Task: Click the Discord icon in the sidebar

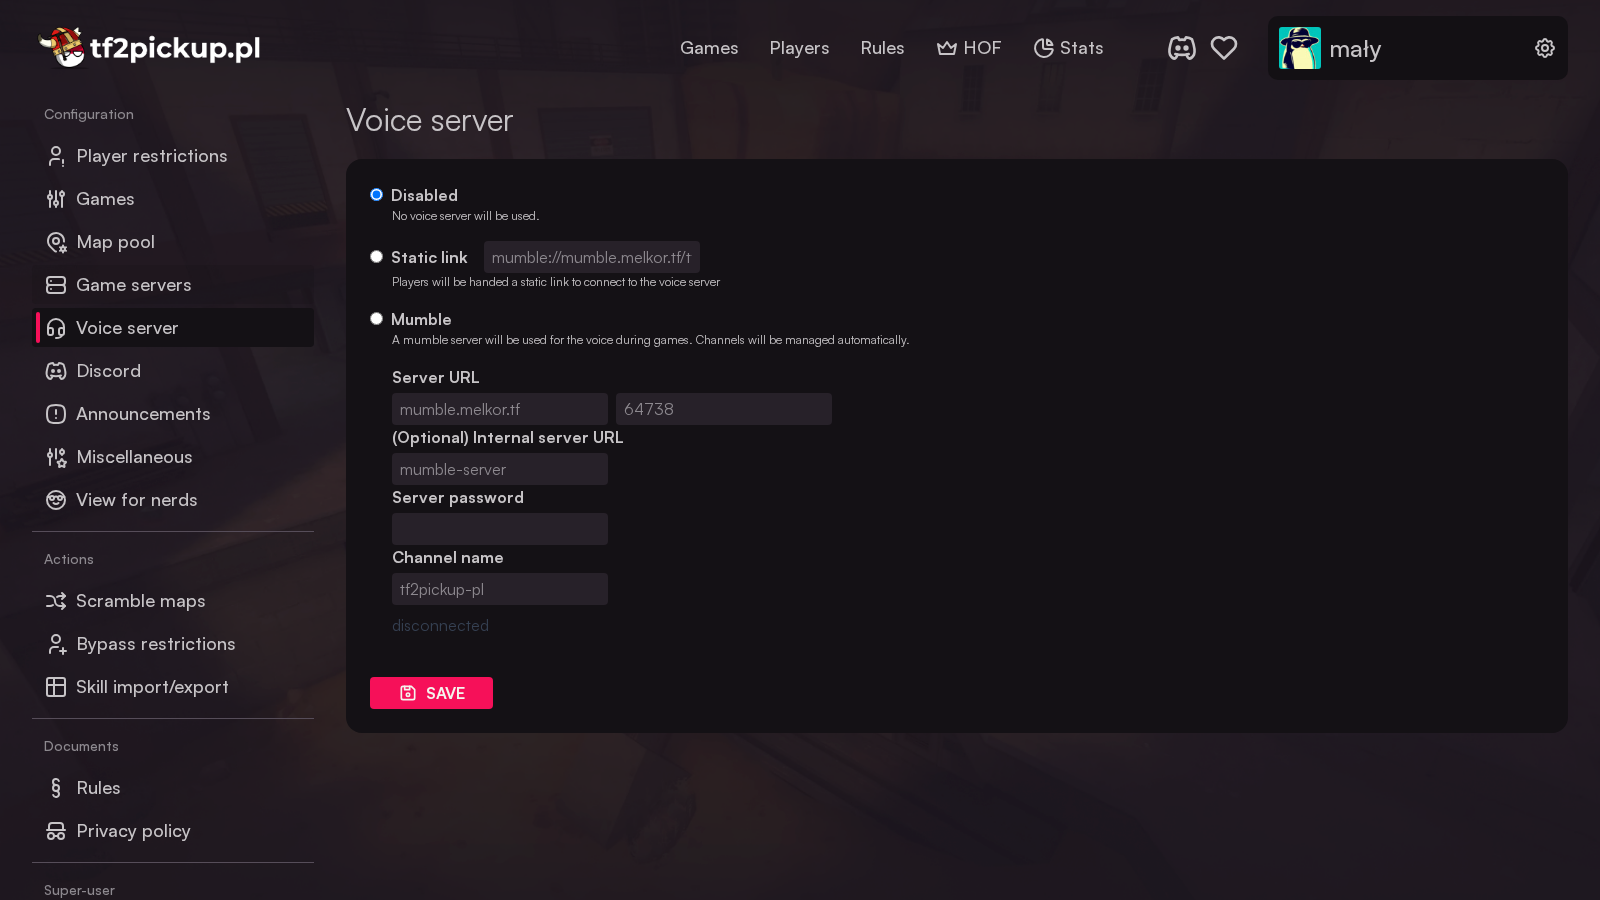Action: [x=56, y=370]
